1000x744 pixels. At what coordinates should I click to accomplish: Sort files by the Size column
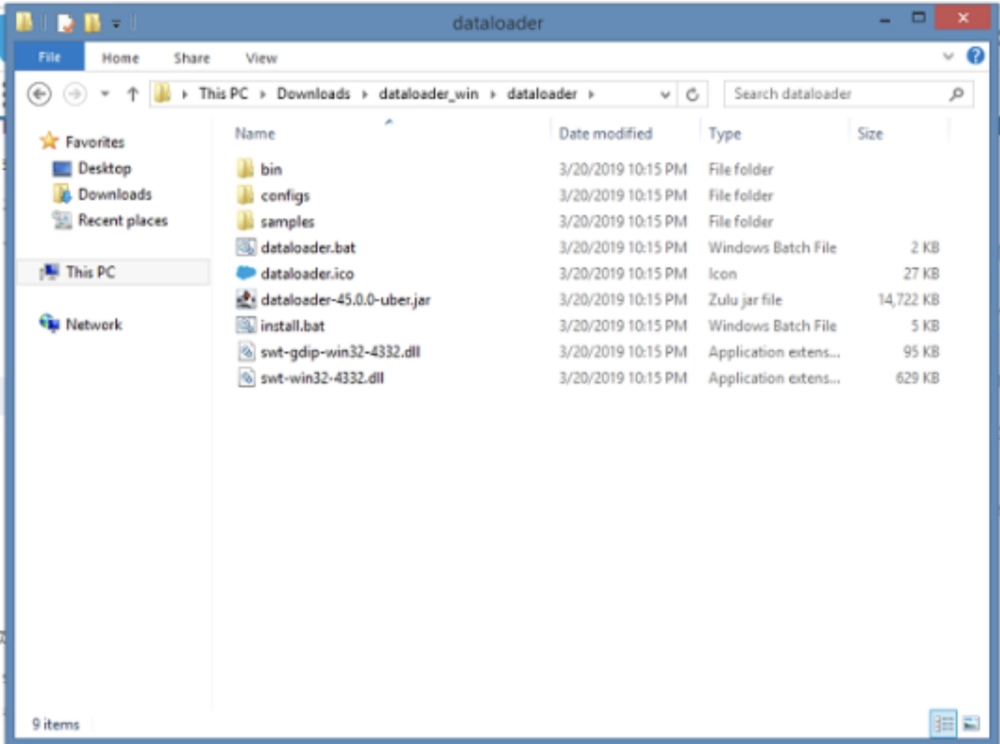point(870,133)
